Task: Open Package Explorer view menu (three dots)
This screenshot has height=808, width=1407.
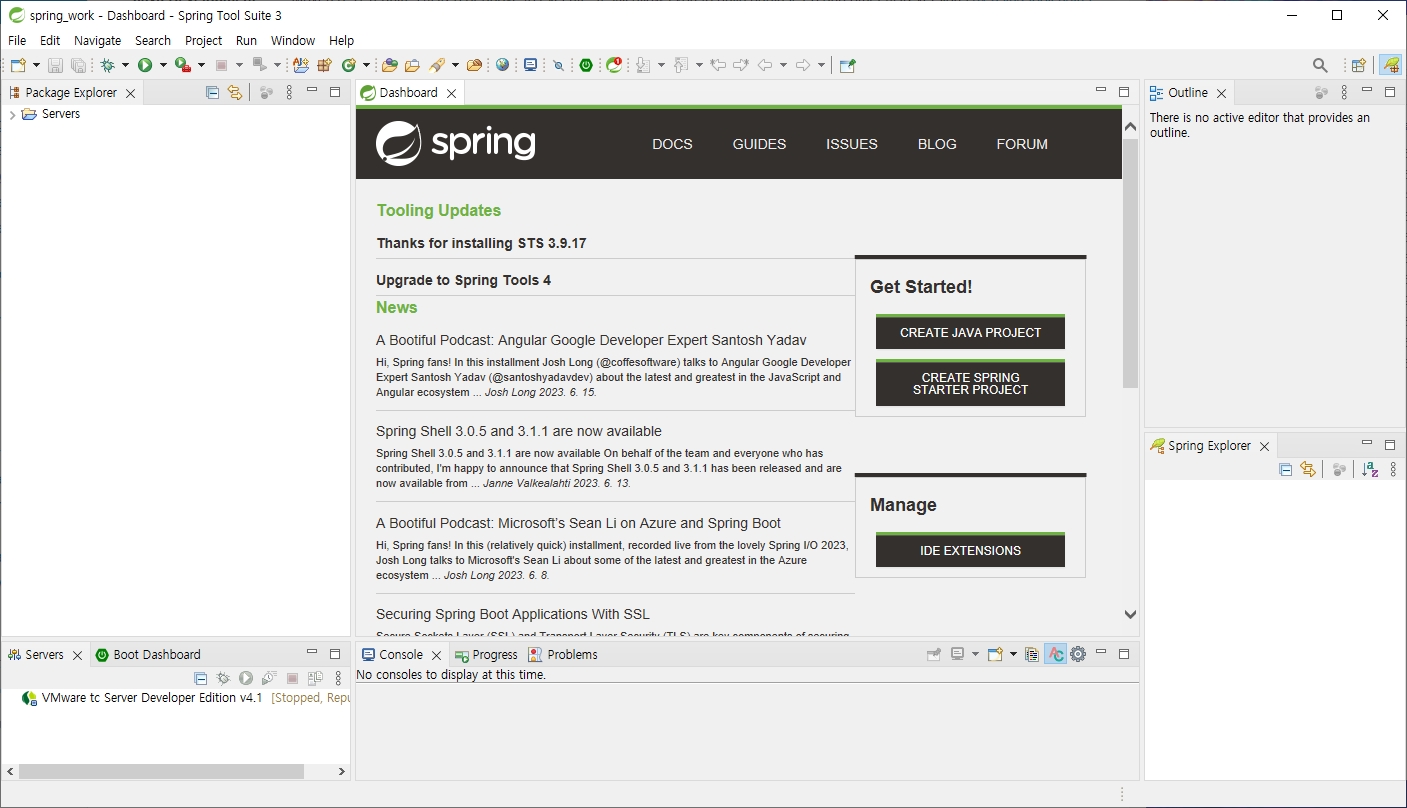Action: [x=290, y=92]
